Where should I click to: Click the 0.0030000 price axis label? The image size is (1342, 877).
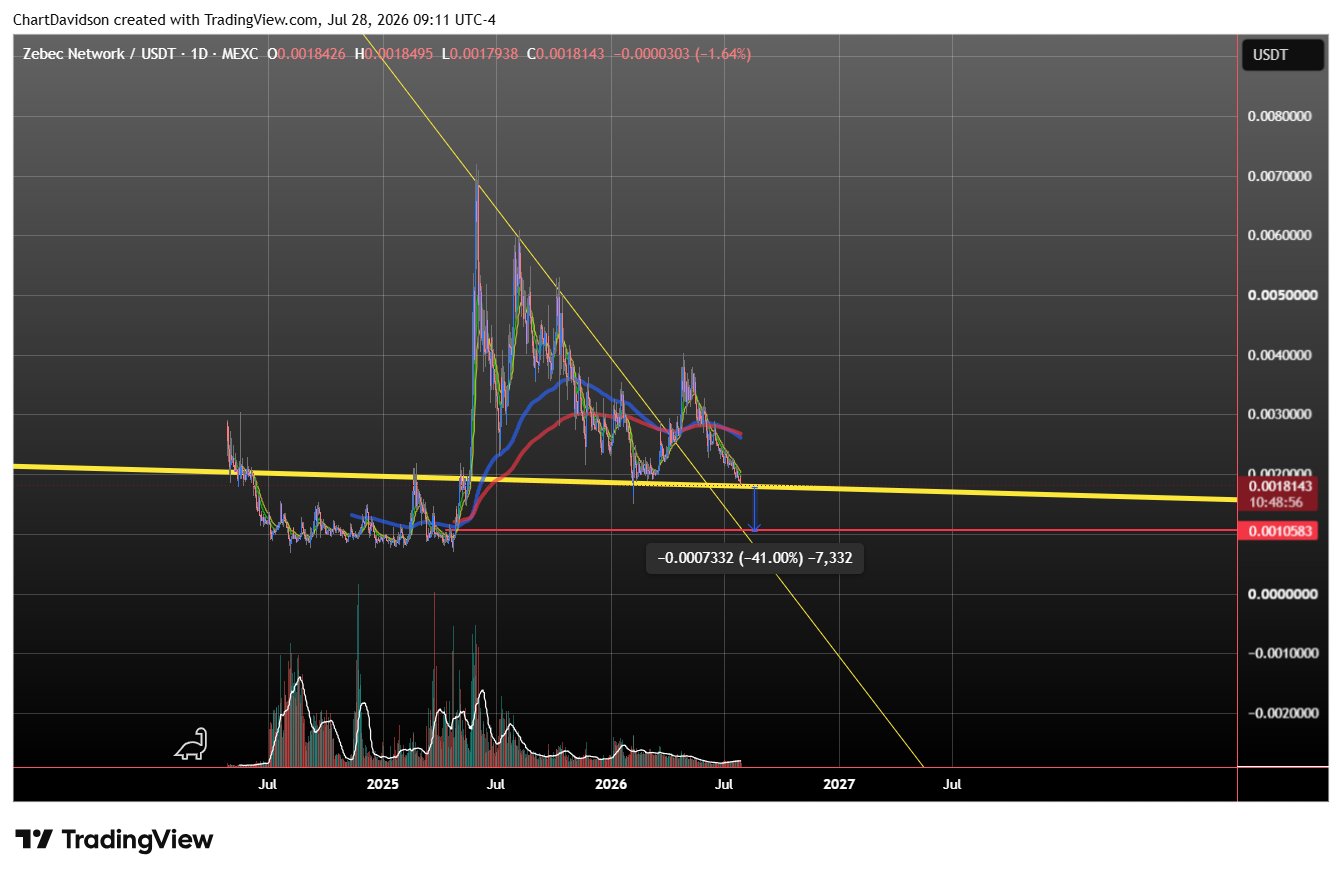[x=1279, y=414]
